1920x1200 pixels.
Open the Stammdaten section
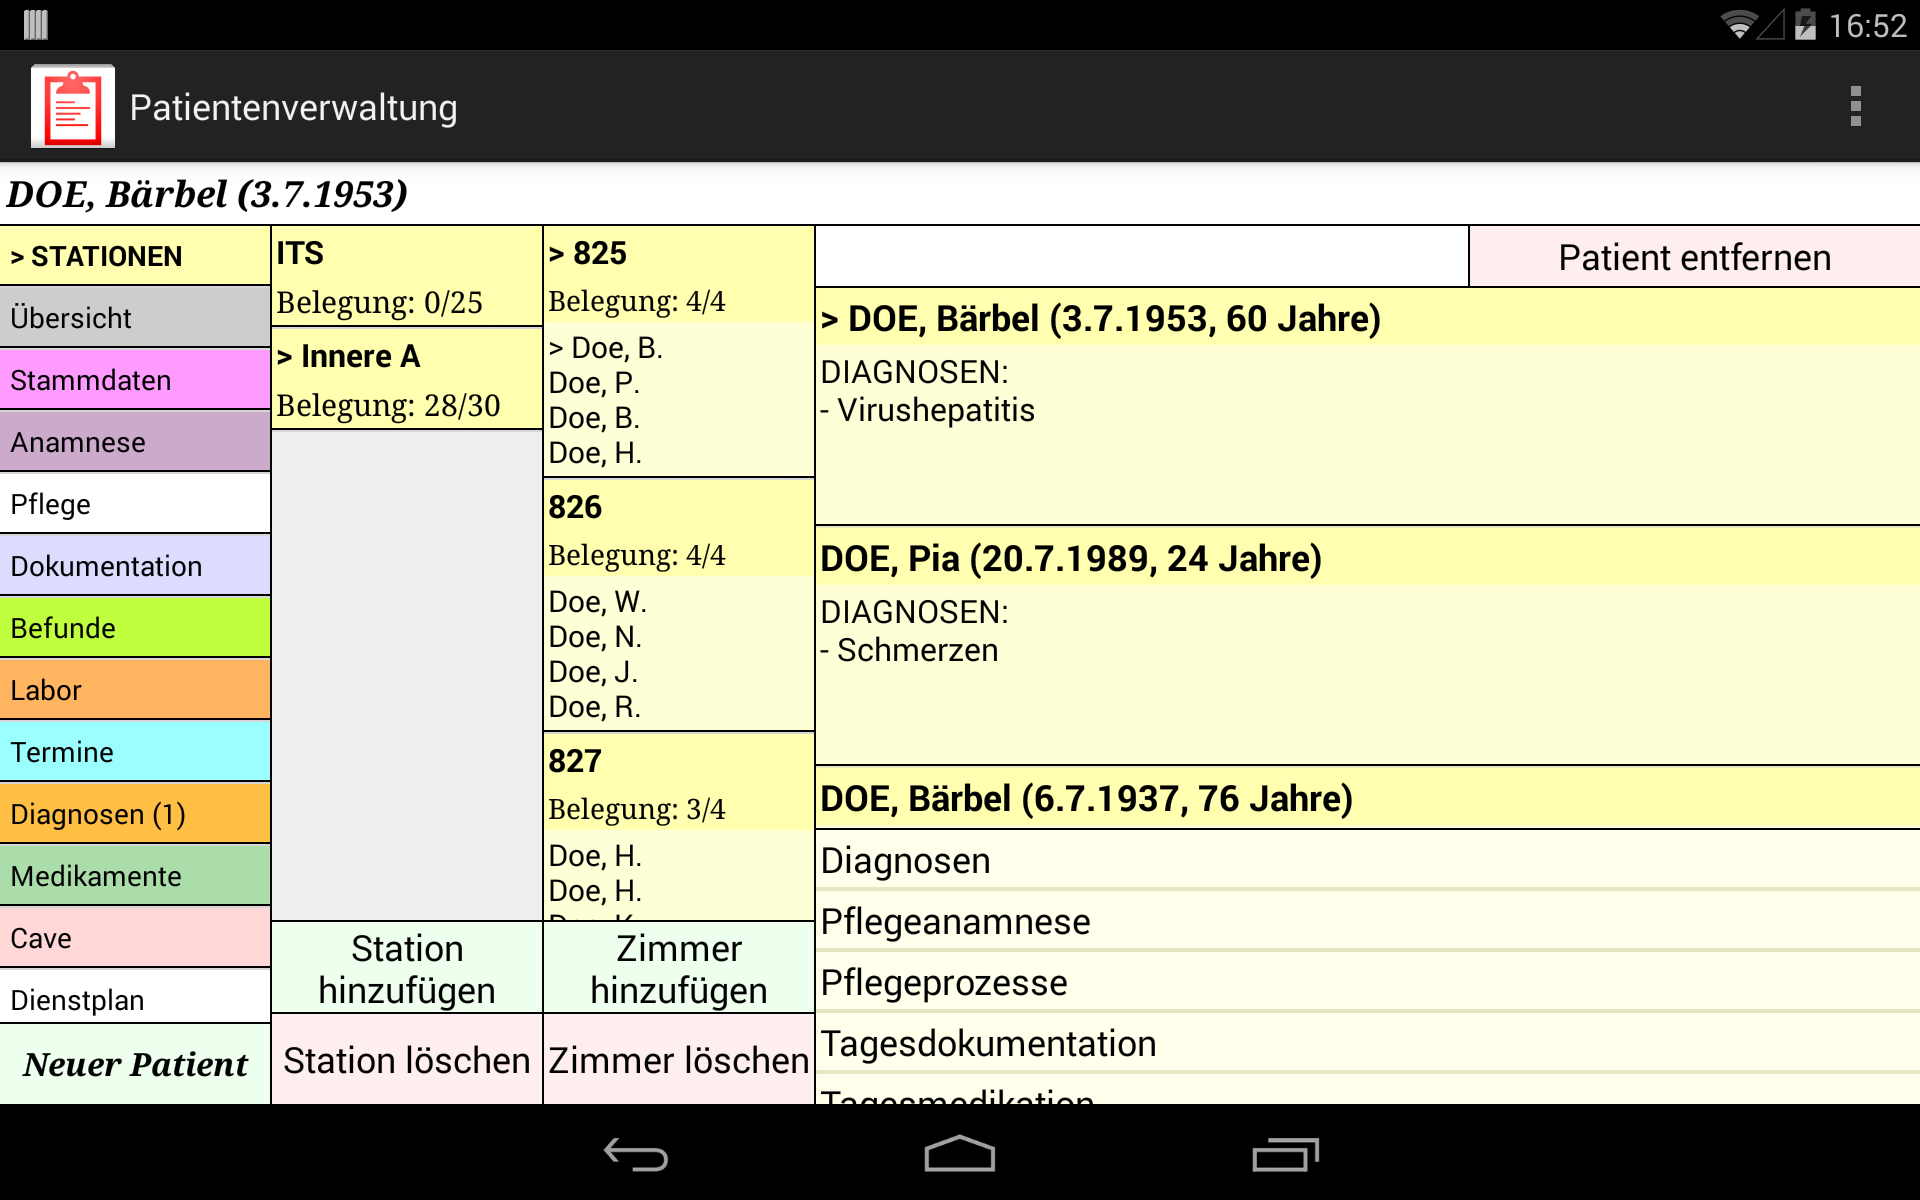click(x=135, y=379)
